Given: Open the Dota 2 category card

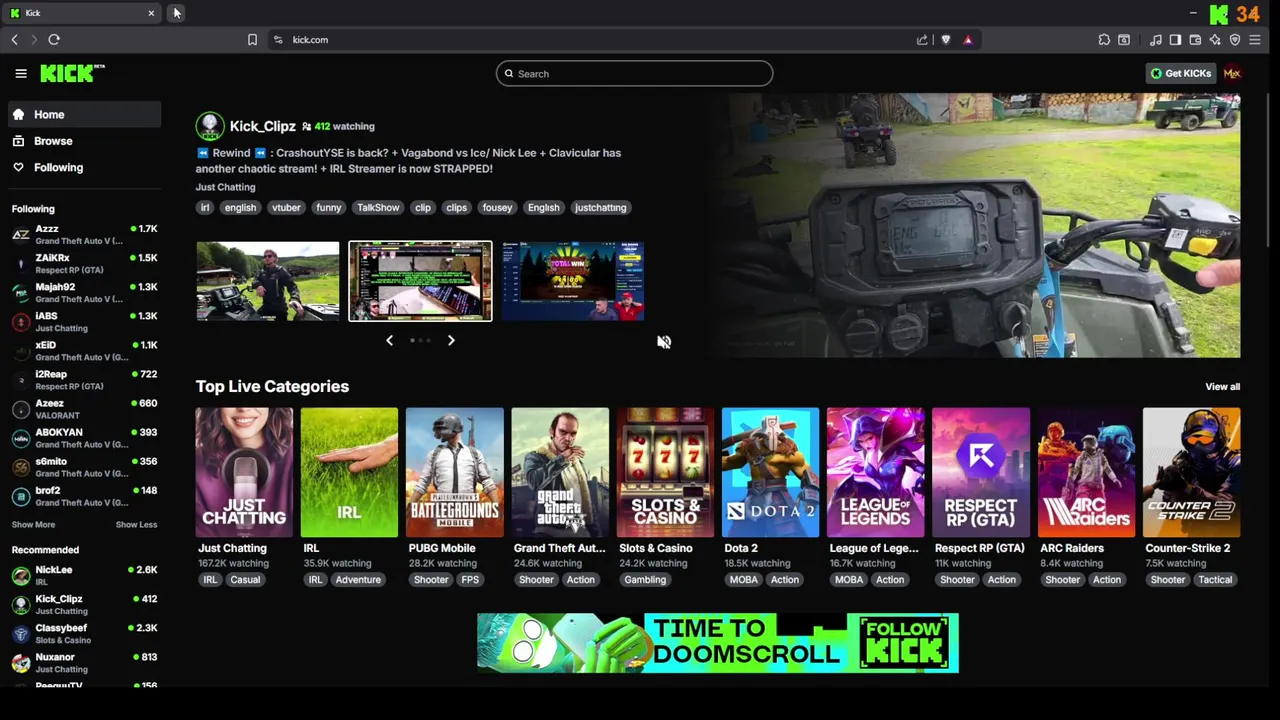Looking at the screenshot, I should (770, 472).
